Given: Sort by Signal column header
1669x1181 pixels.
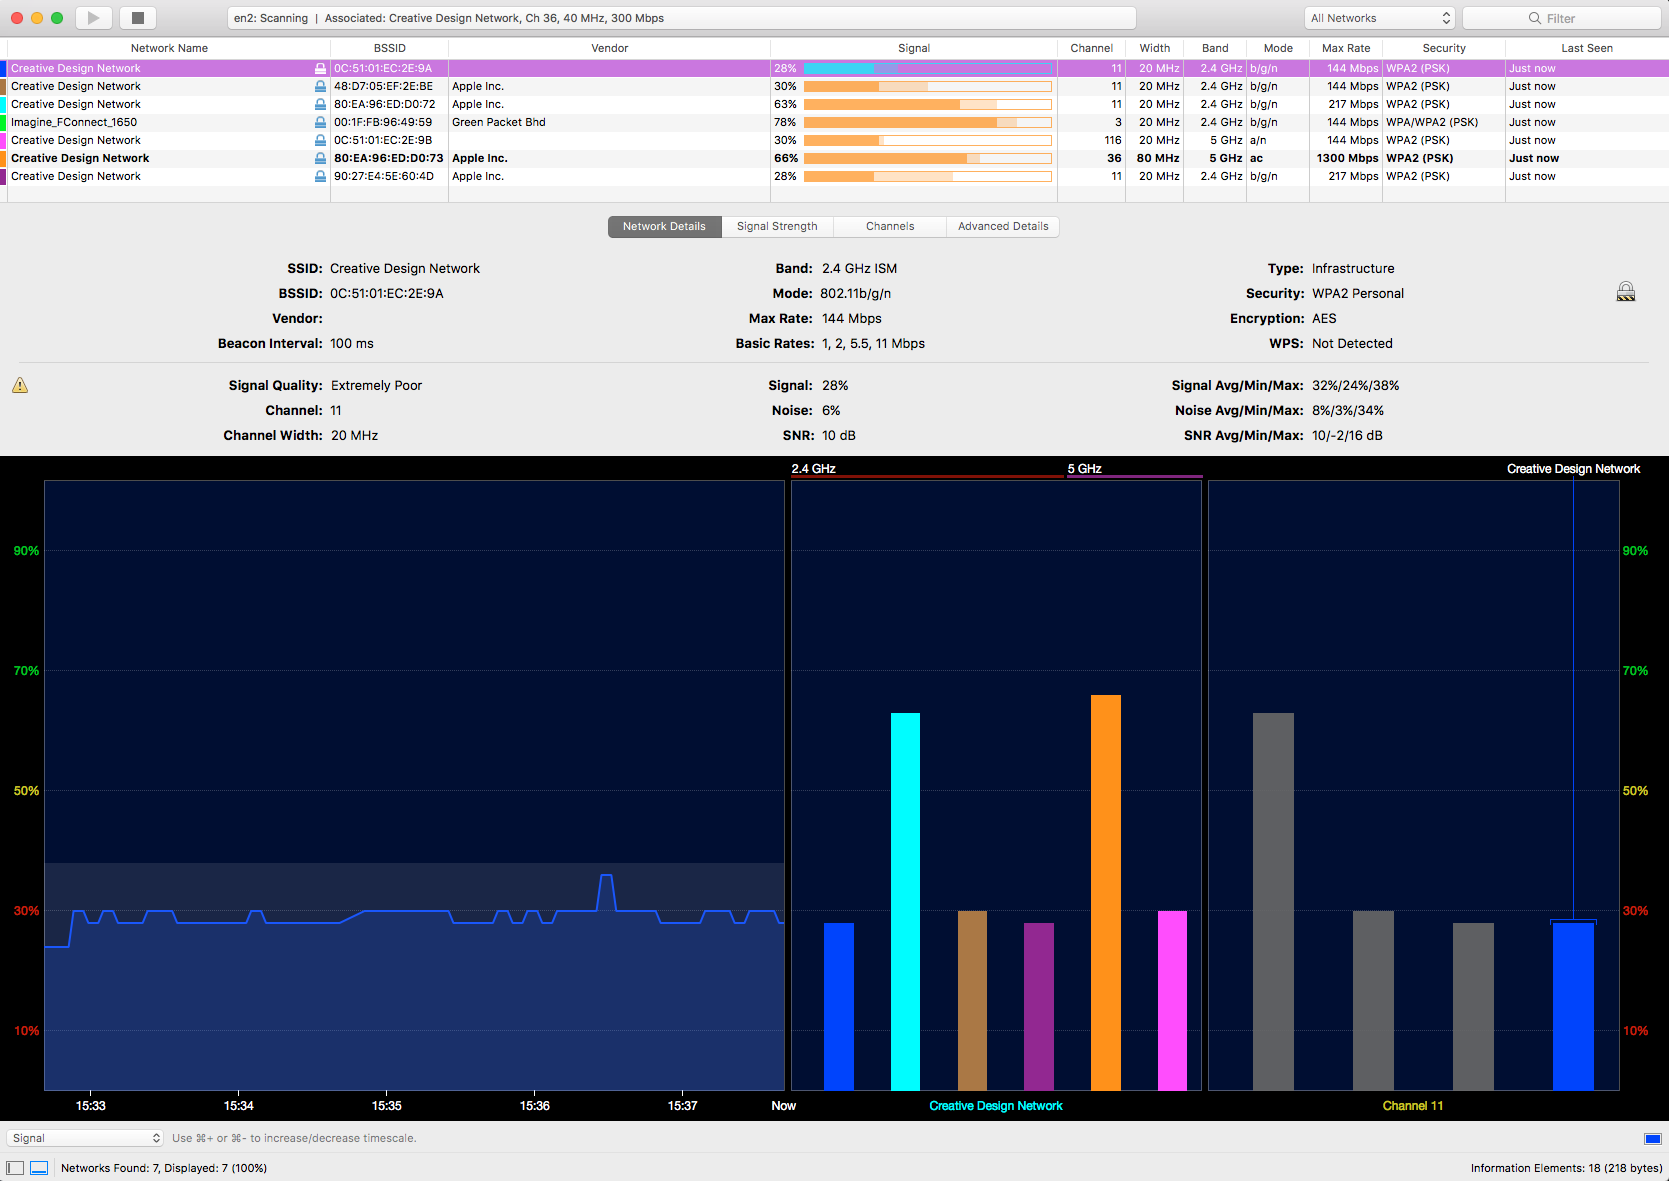Looking at the screenshot, I should coord(914,48).
